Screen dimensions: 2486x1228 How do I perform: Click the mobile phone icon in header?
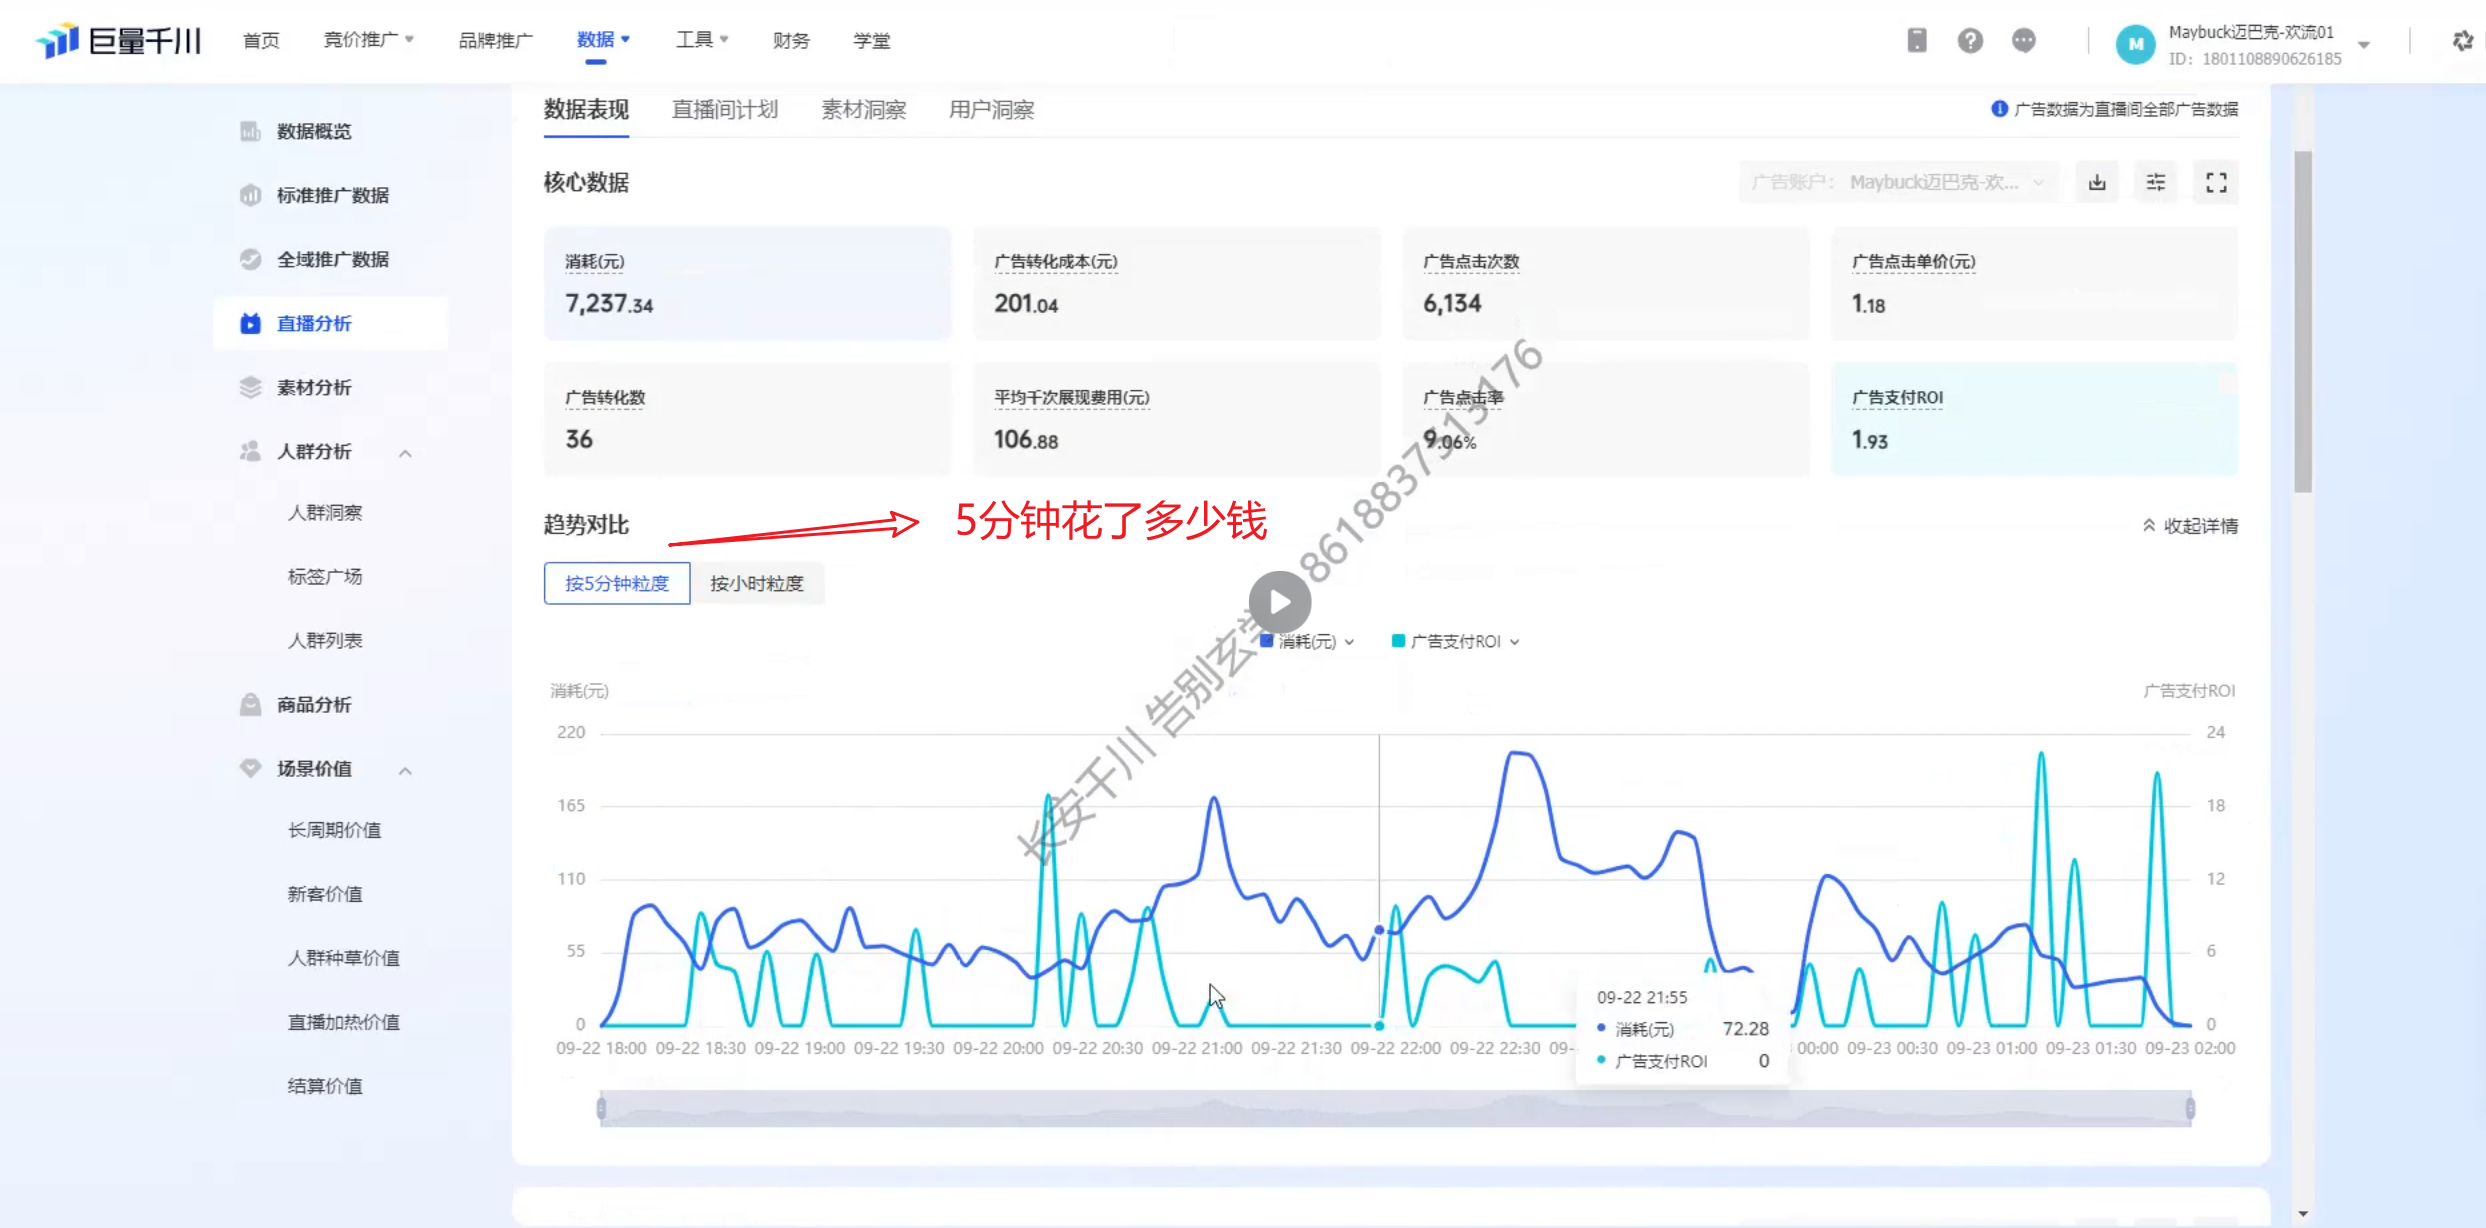(x=1916, y=41)
